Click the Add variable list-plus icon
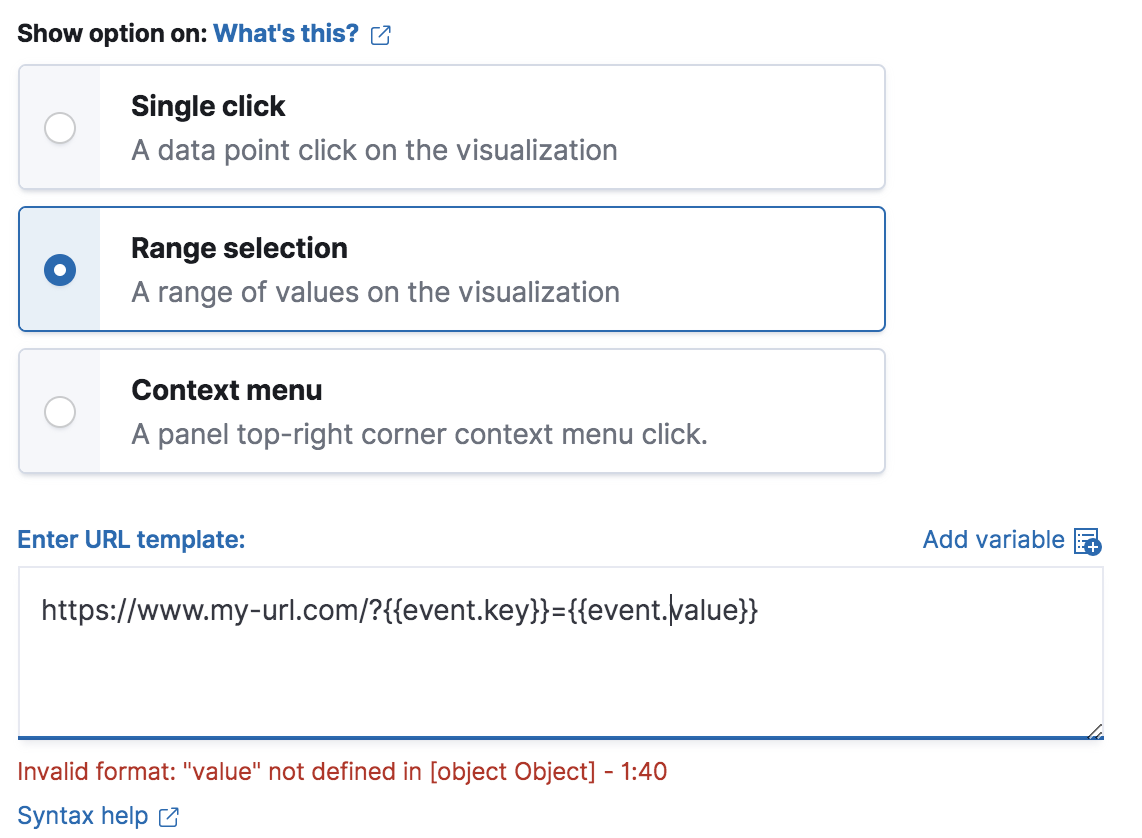1142x838 pixels. tap(1087, 541)
